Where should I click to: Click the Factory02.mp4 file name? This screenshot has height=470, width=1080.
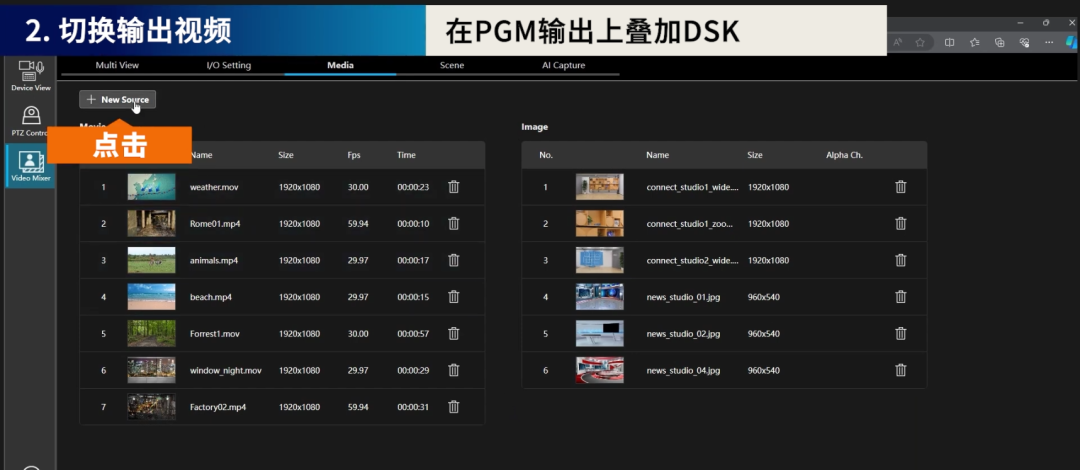pyautogui.click(x=218, y=407)
